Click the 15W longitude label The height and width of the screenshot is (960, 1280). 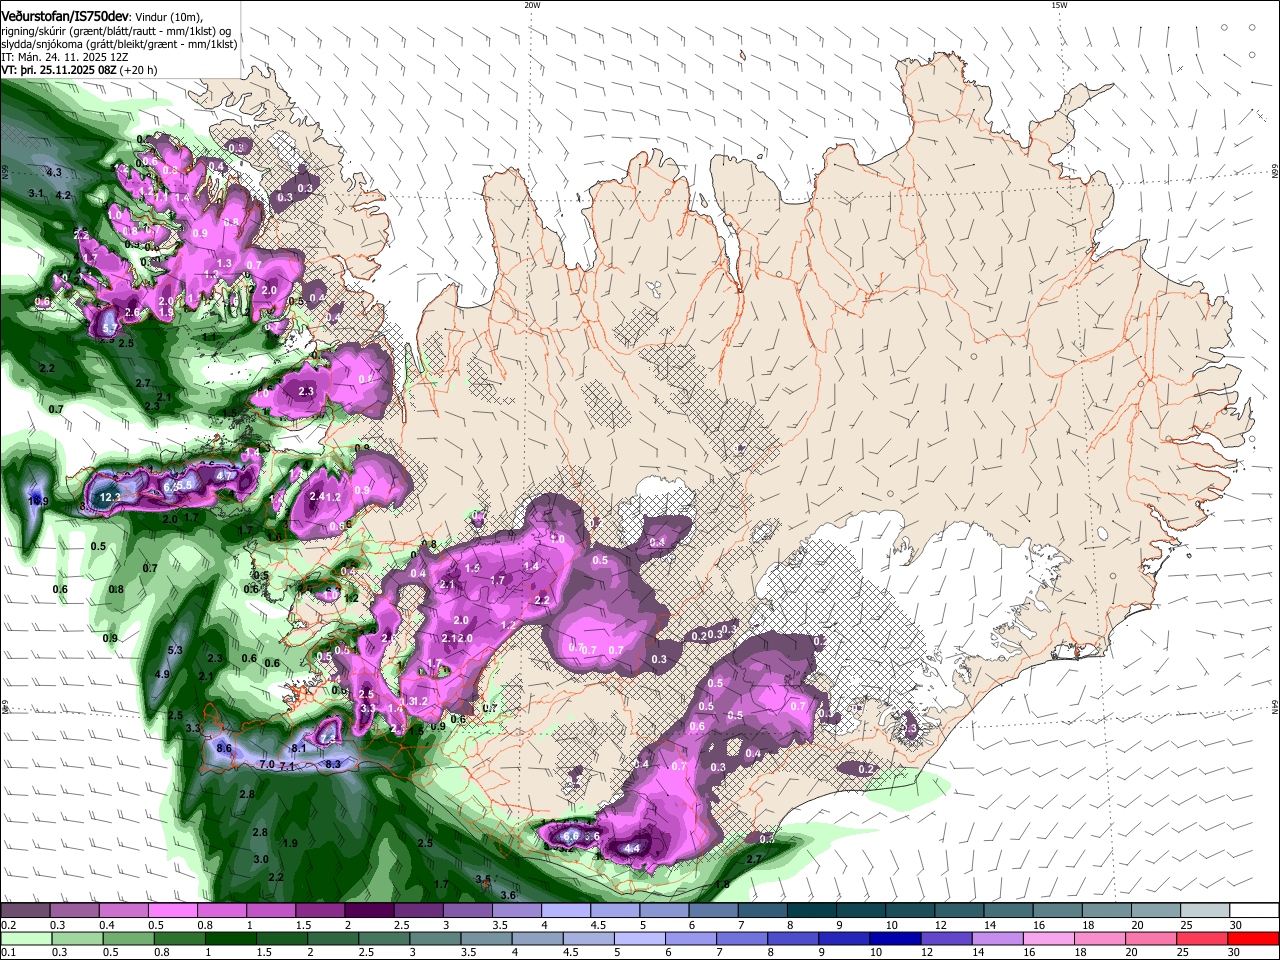coord(1059,5)
